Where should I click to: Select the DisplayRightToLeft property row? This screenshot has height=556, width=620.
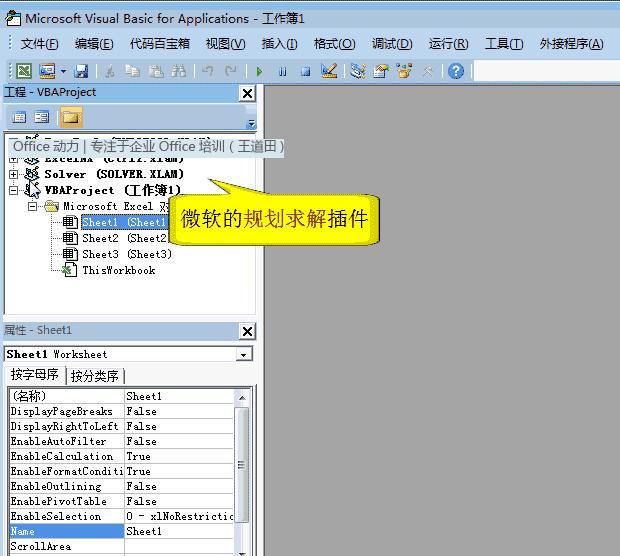point(122,426)
